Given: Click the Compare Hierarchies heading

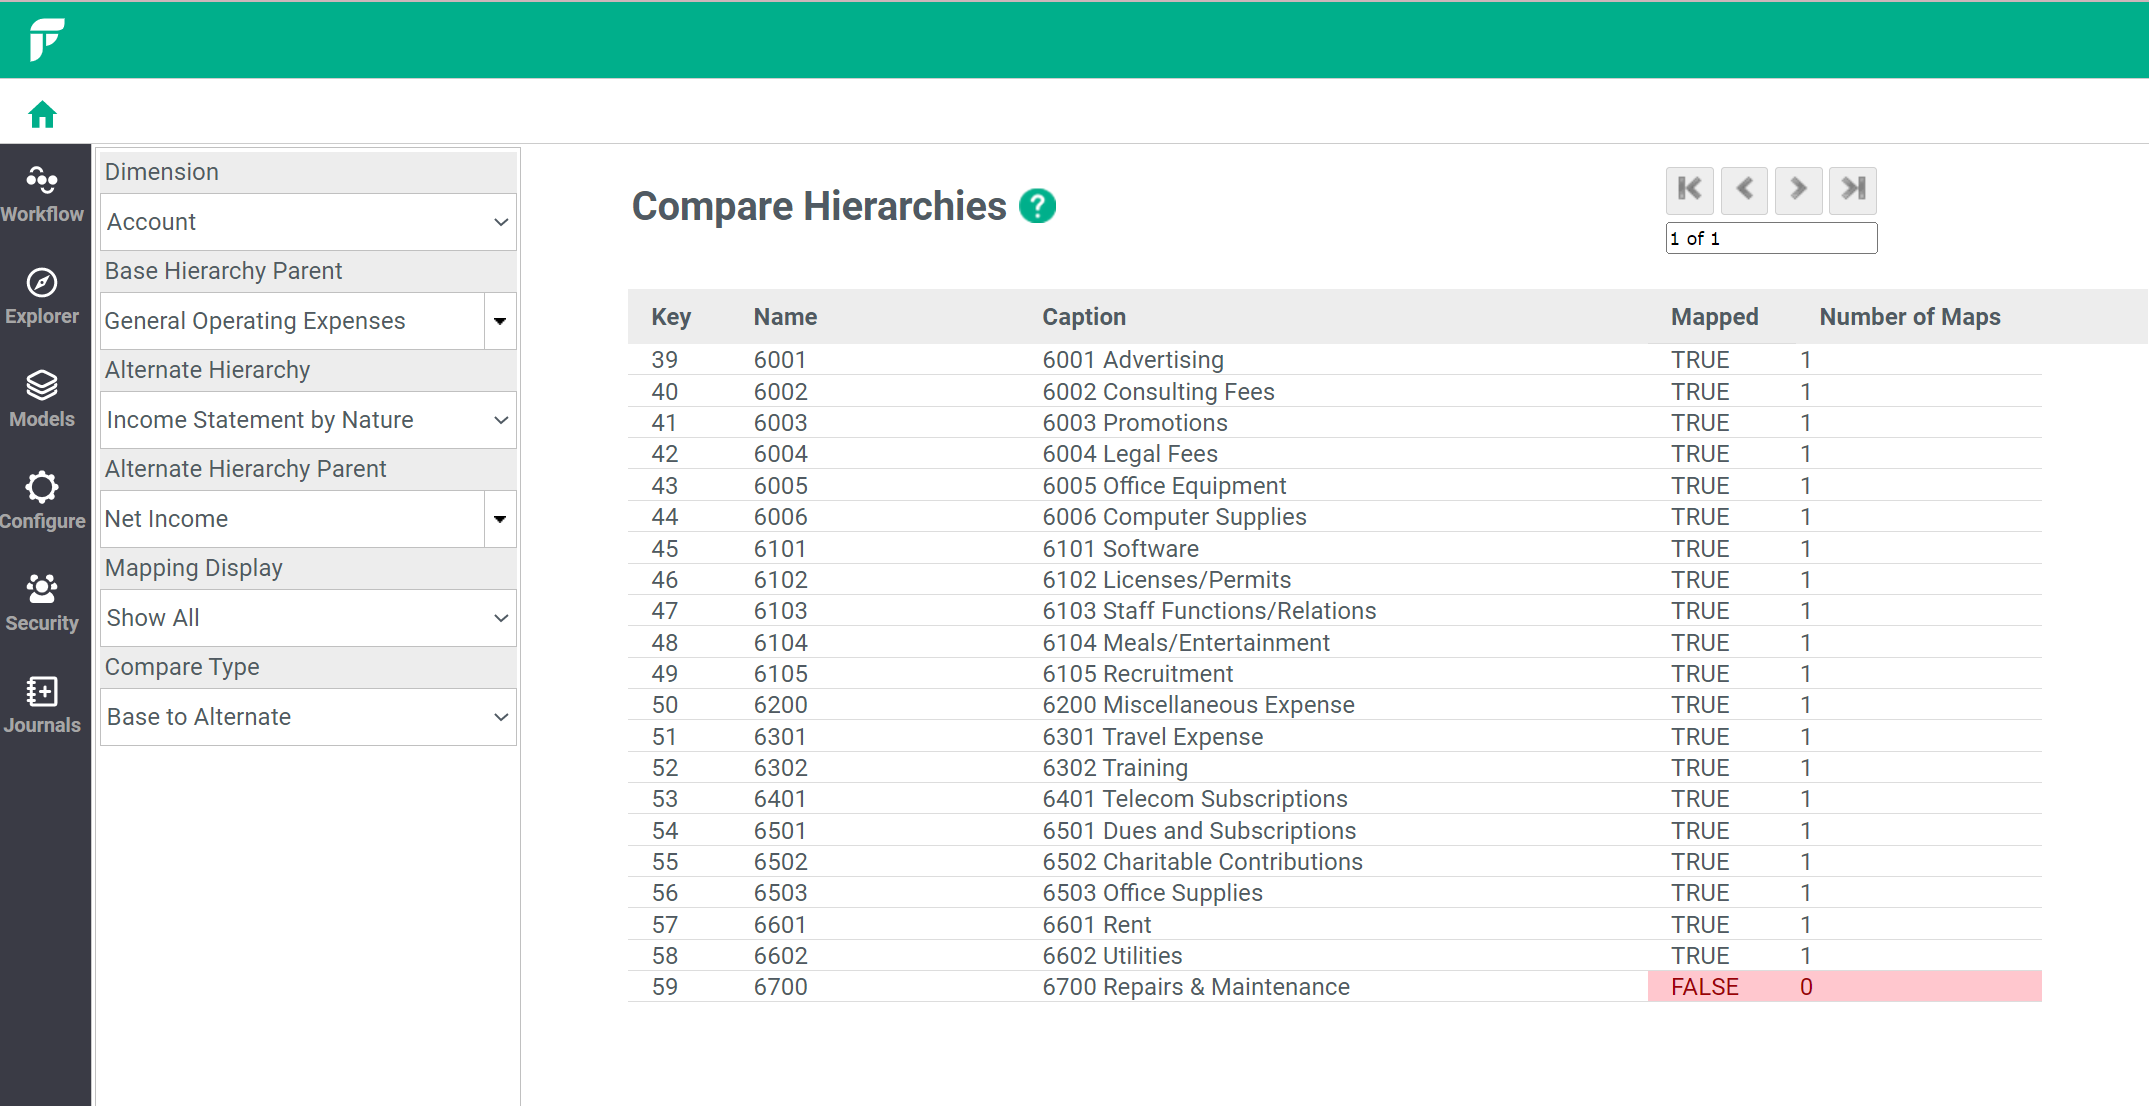Looking at the screenshot, I should [819, 206].
